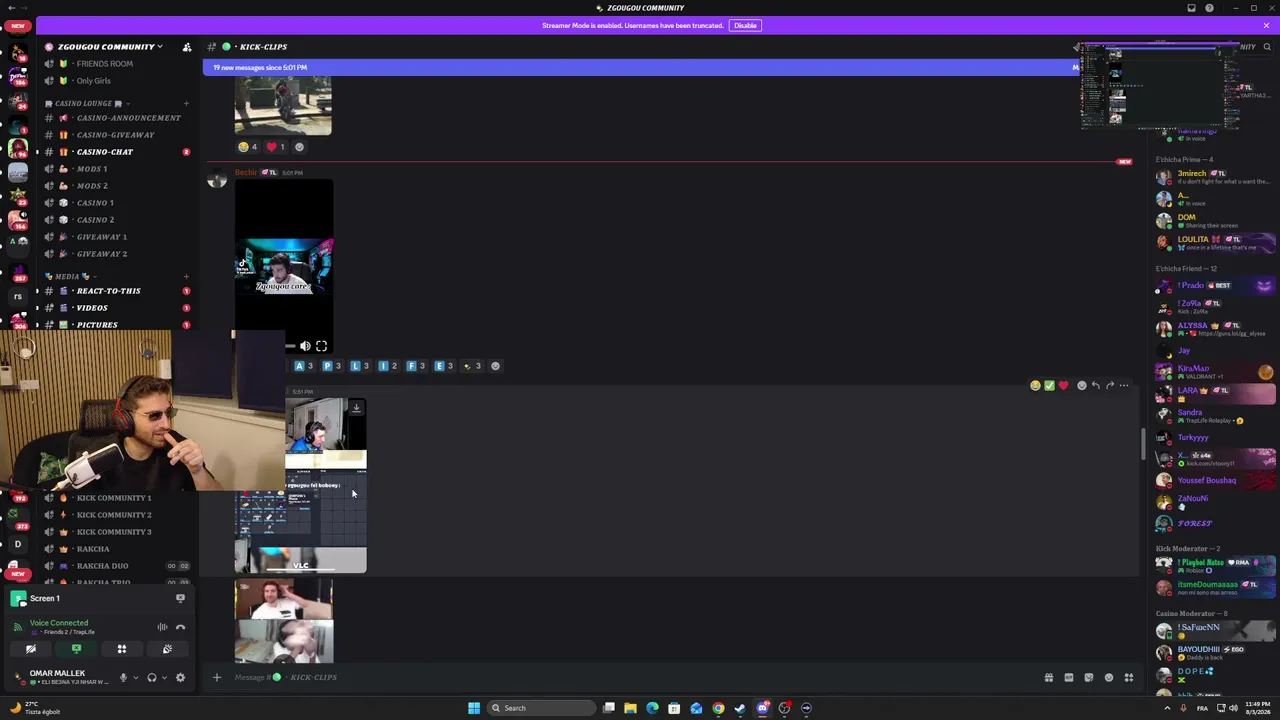The width and height of the screenshot is (1280, 720).
Task: Add reaction to the hovered message
Action: [1081, 385]
